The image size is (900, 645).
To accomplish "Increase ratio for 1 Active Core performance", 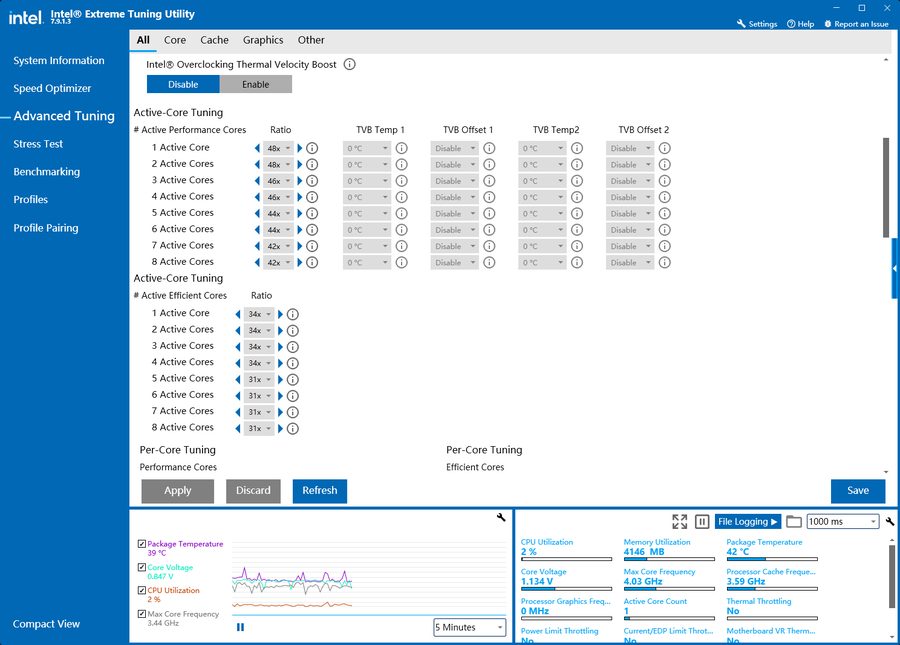I will click(x=300, y=148).
